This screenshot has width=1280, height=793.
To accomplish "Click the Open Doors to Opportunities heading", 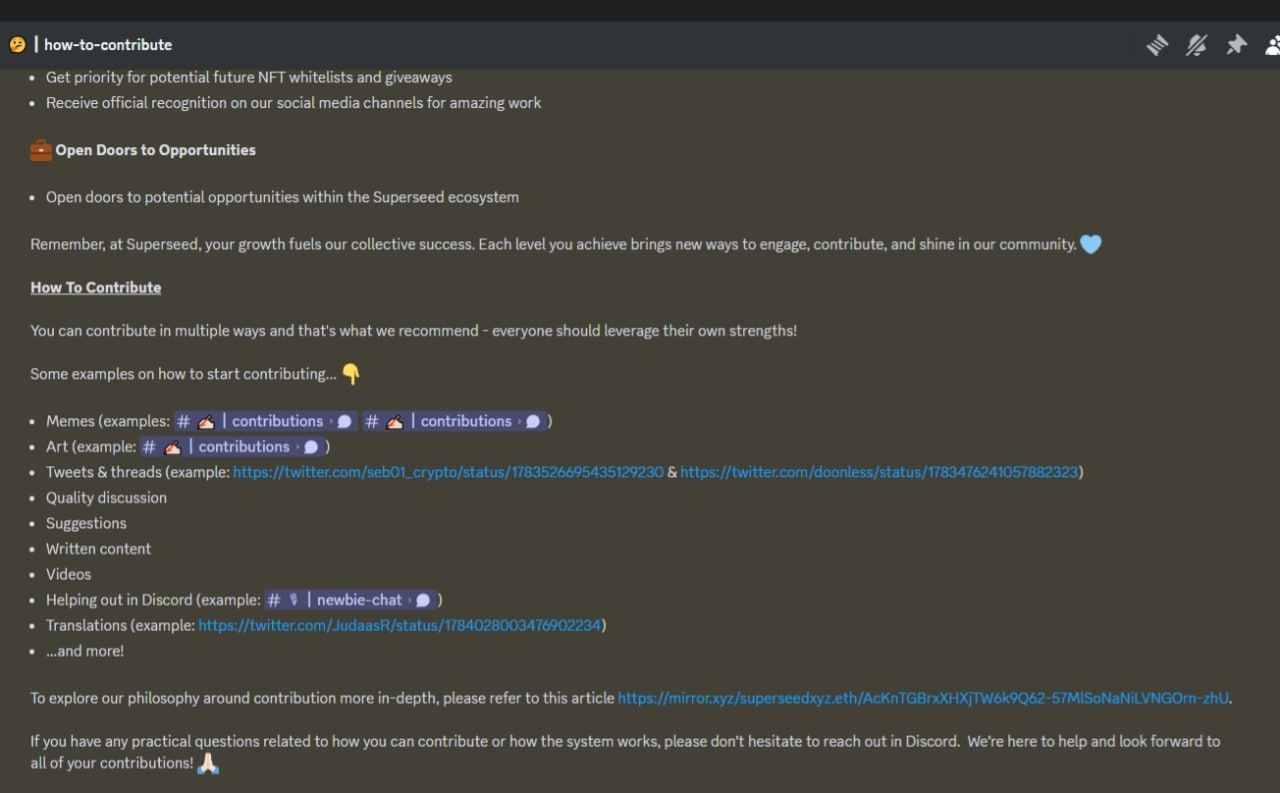I will click(x=155, y=150).
